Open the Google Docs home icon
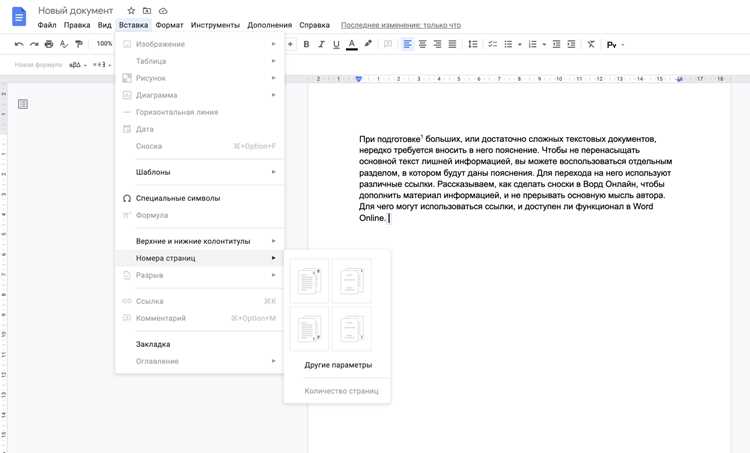Screen dimensions: 750x453 pyautogui.click(x=19, y=17)
